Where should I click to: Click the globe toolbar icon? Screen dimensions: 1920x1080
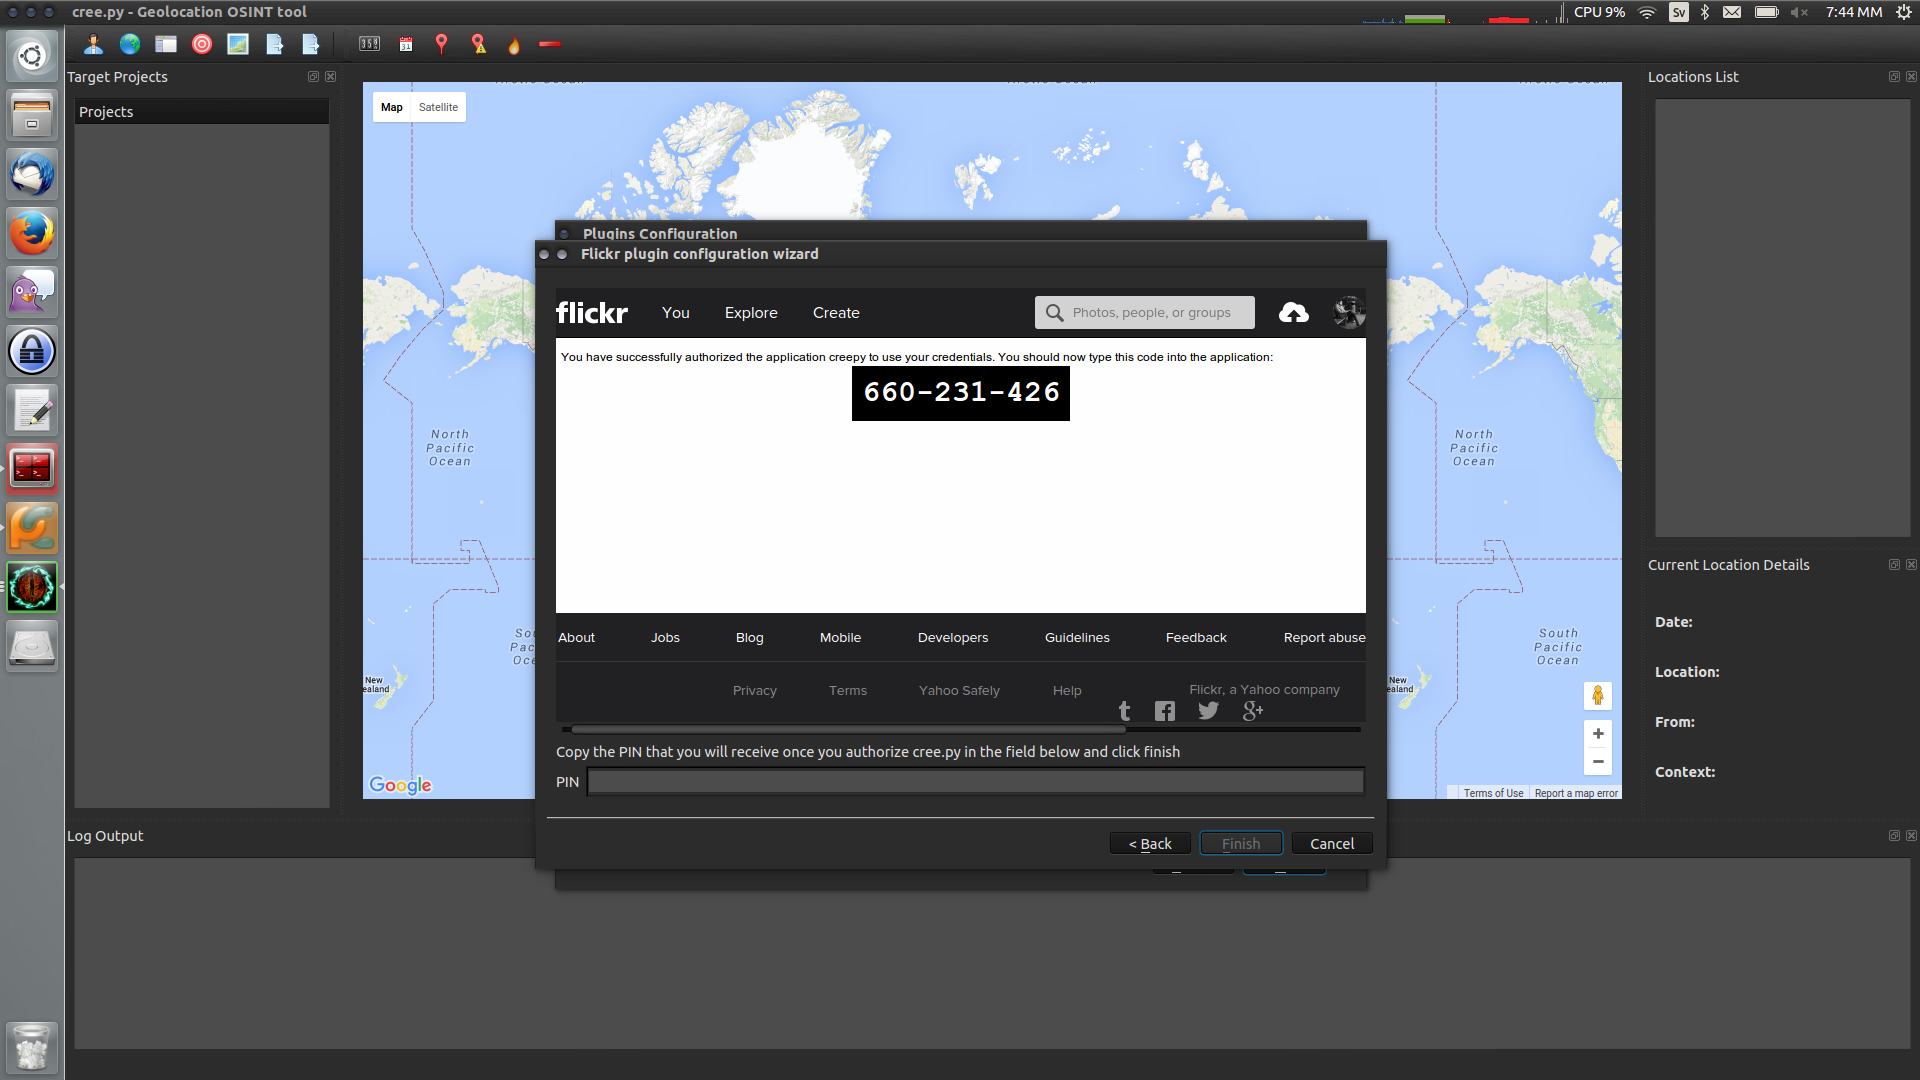(130, 44)
